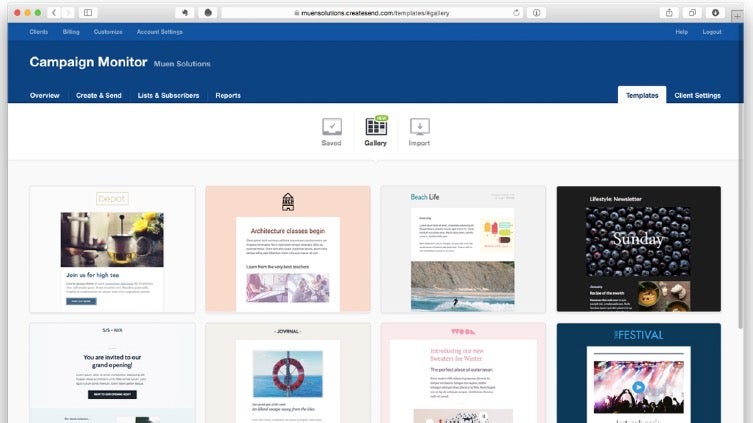Open the Reports tab

tap(228, 96)
